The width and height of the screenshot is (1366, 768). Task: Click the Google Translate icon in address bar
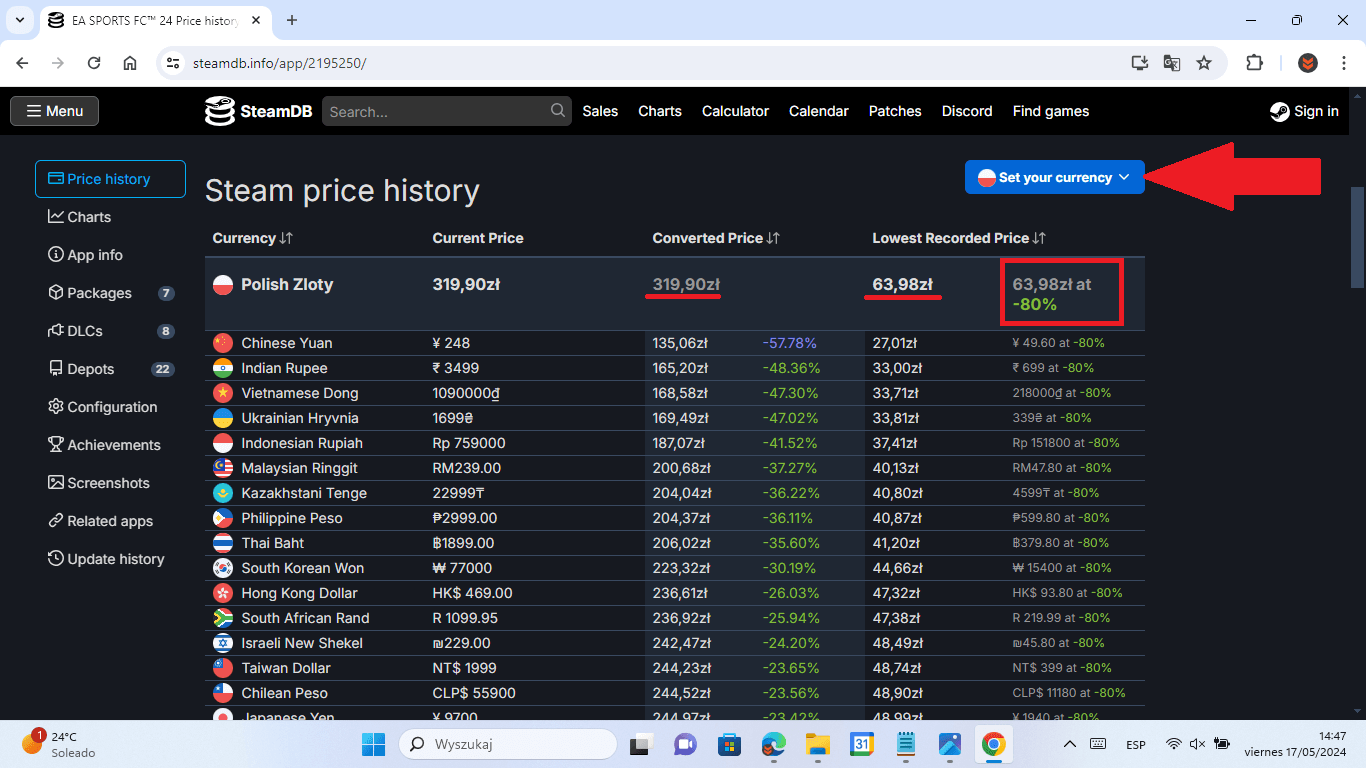(x=1172, y=63)
